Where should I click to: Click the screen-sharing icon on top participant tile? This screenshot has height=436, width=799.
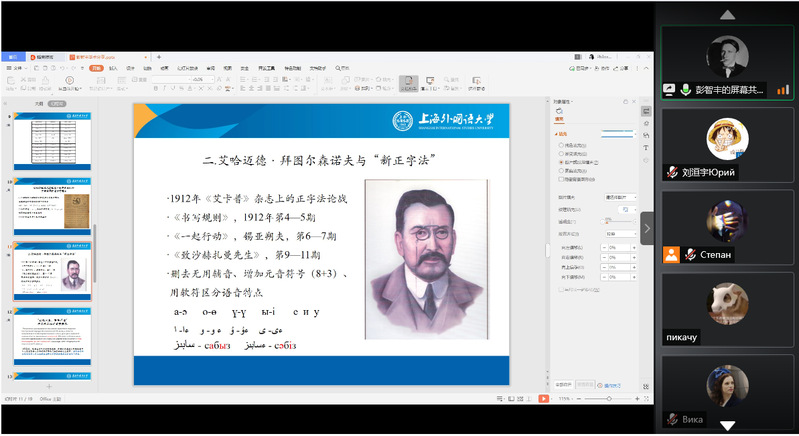click(x=668, y=90)
